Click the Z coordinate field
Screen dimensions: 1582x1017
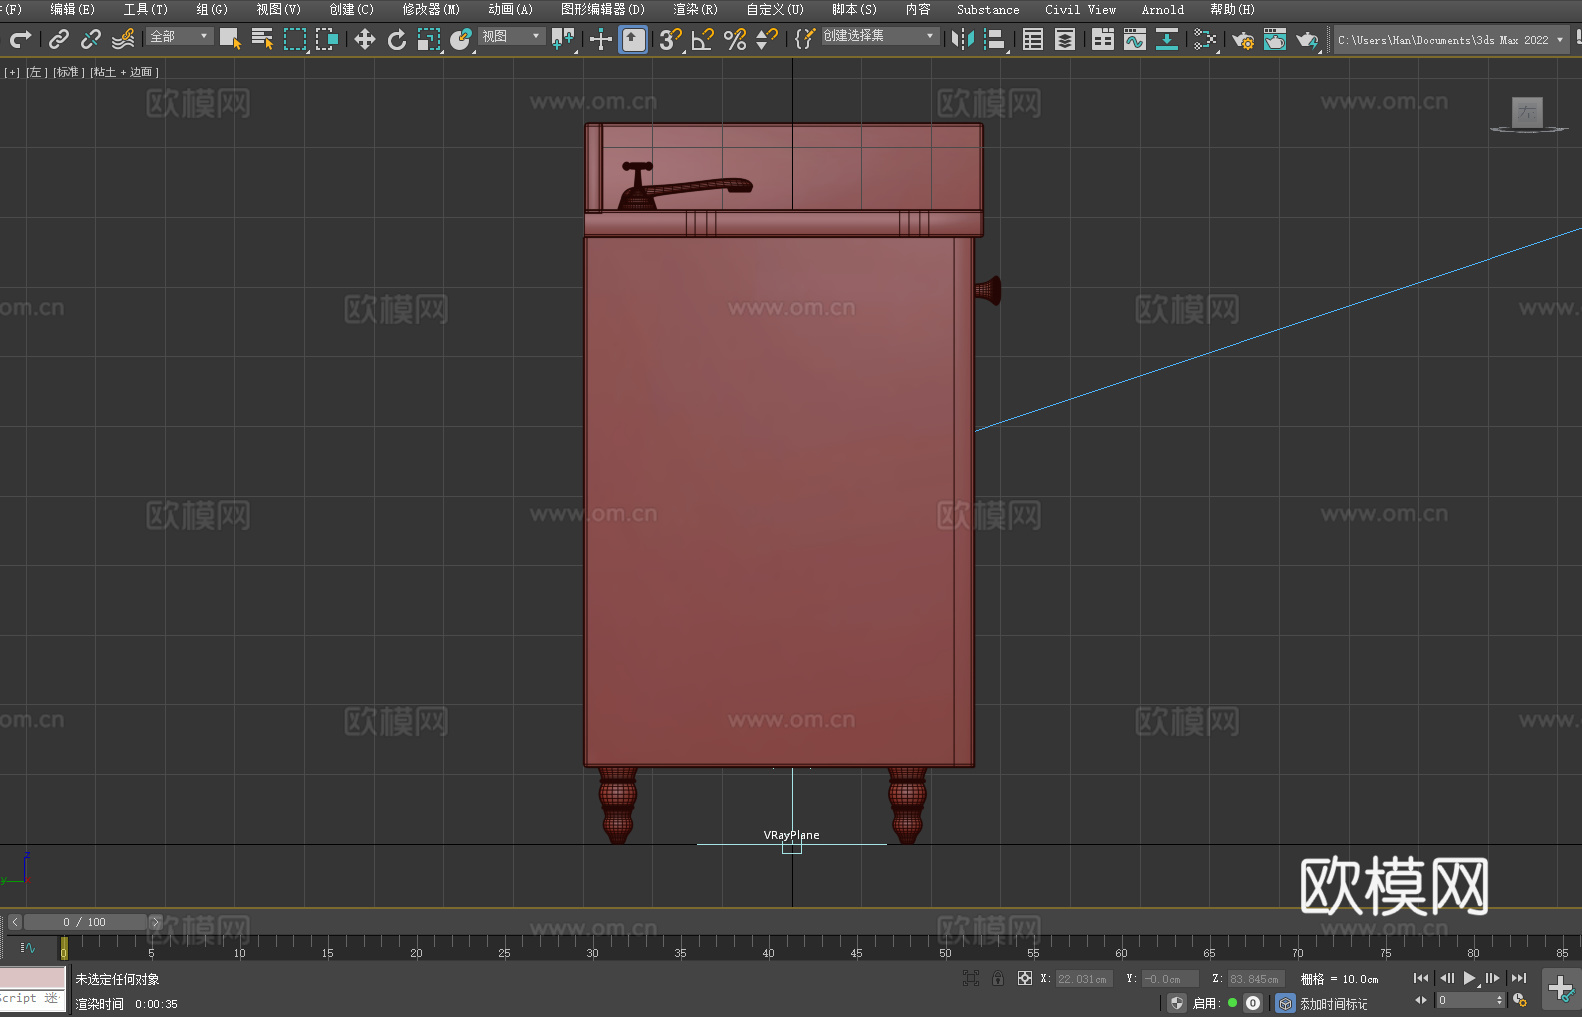(1255, 979)
